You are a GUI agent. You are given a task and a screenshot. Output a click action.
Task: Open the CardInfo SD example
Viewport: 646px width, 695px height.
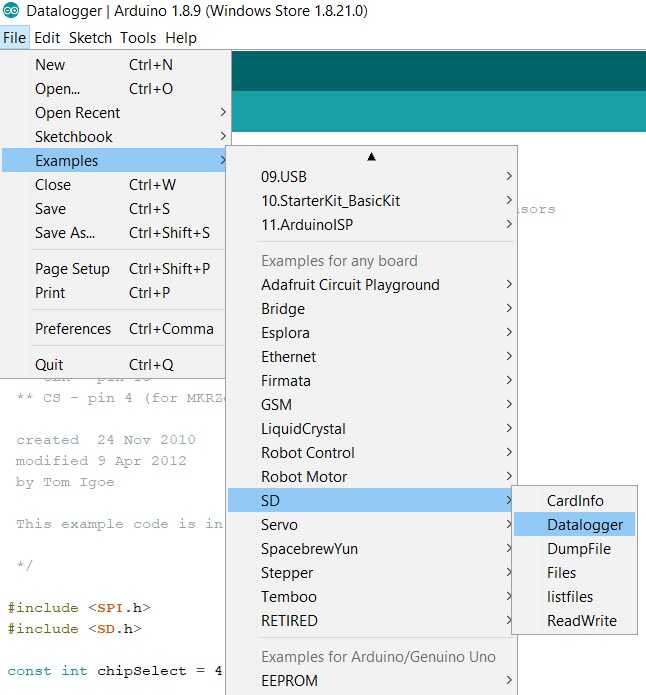[575, 501]
